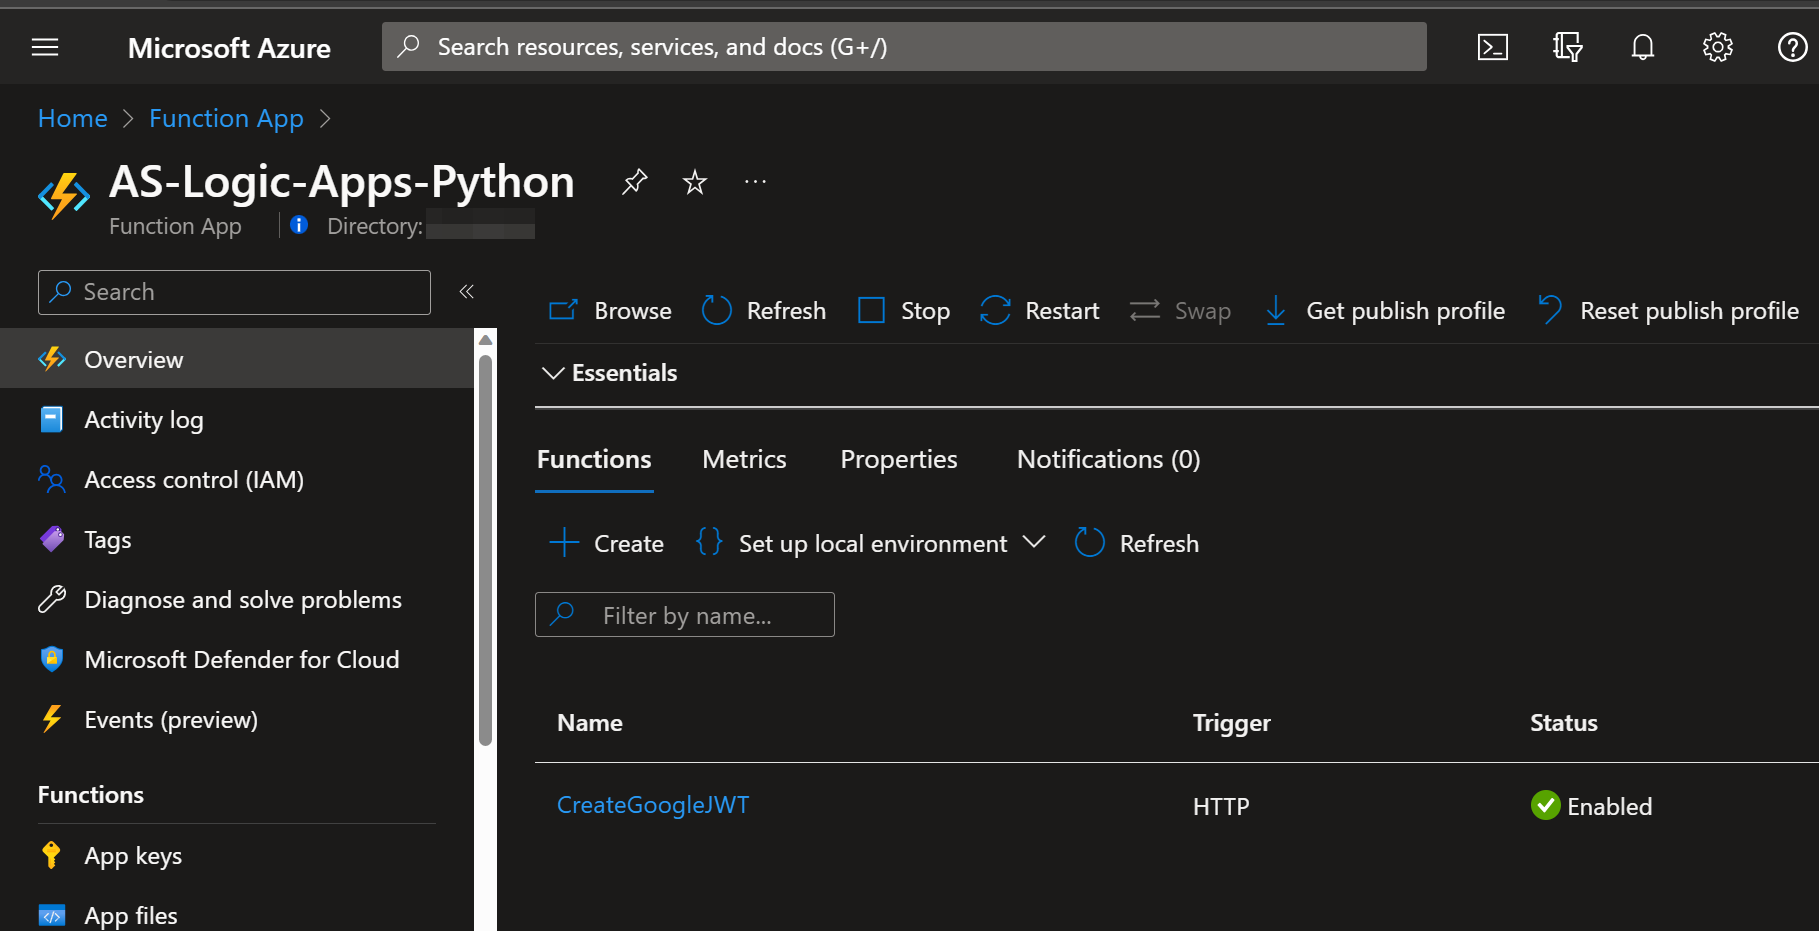Open the Notifications (0) tab
The width and height of the screenshot is (1819, 931).
1108,460
